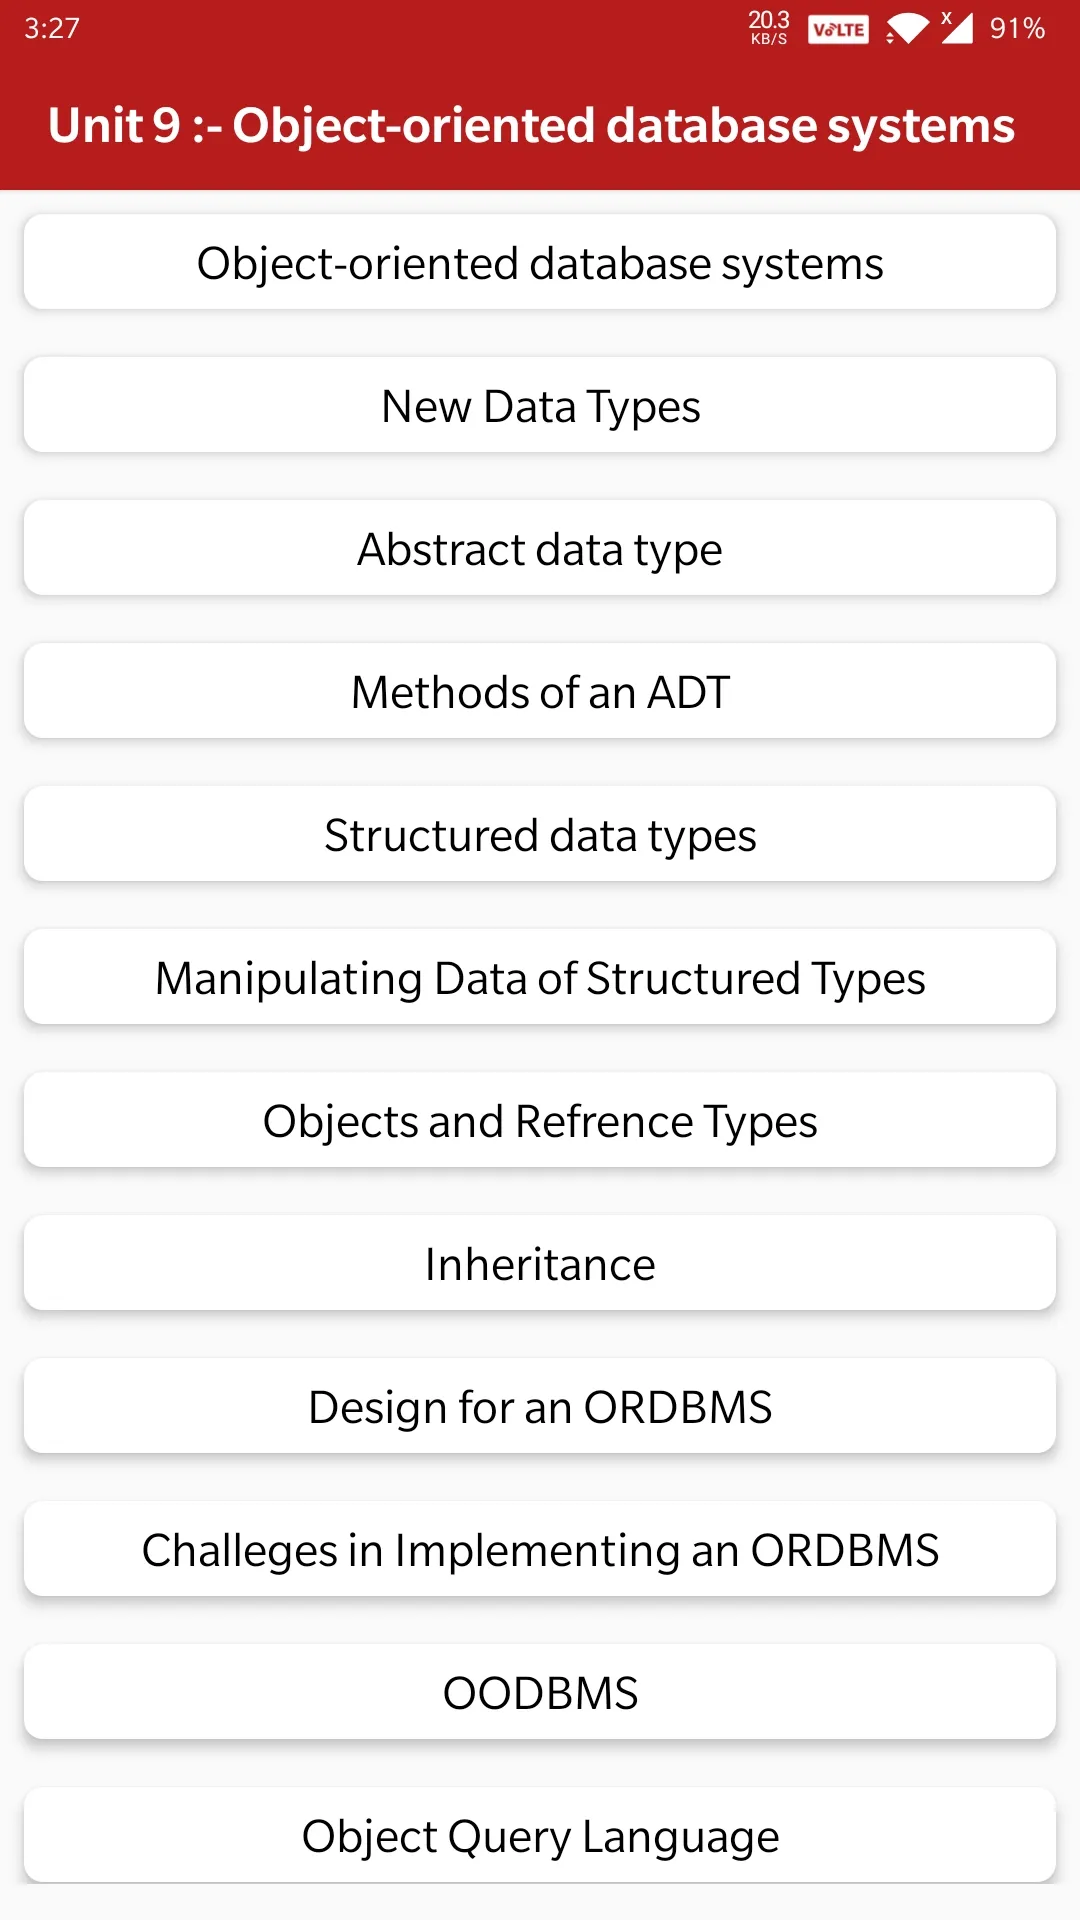Select Structured data types item
1080x1920 pixels.
coord(540,834)
